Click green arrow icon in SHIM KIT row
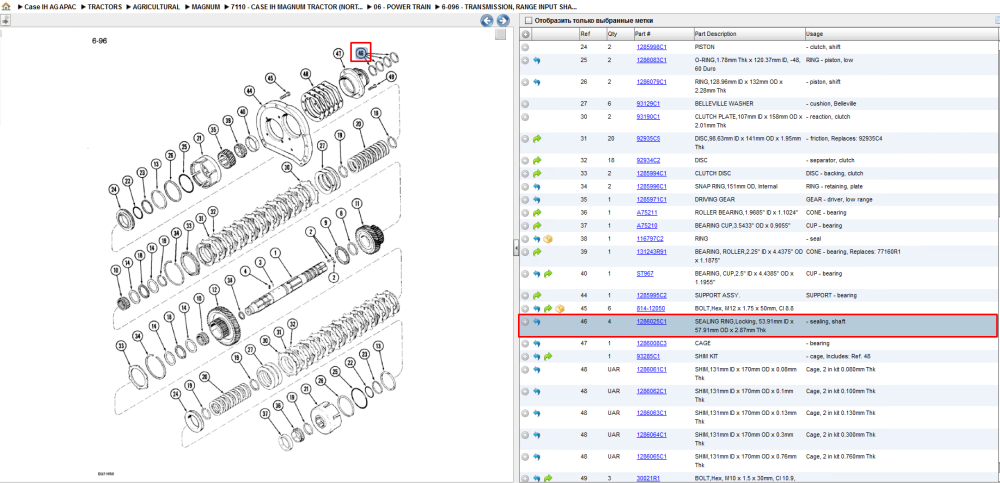Viewport: 1000px width, 483px height. (548, 357)
